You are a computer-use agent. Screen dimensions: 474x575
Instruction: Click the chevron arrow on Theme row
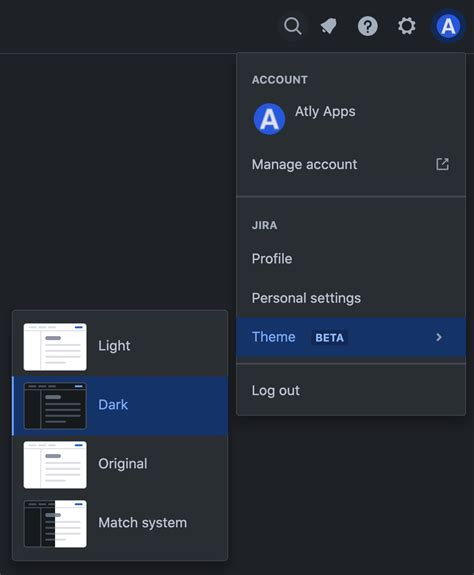point(439,337)
